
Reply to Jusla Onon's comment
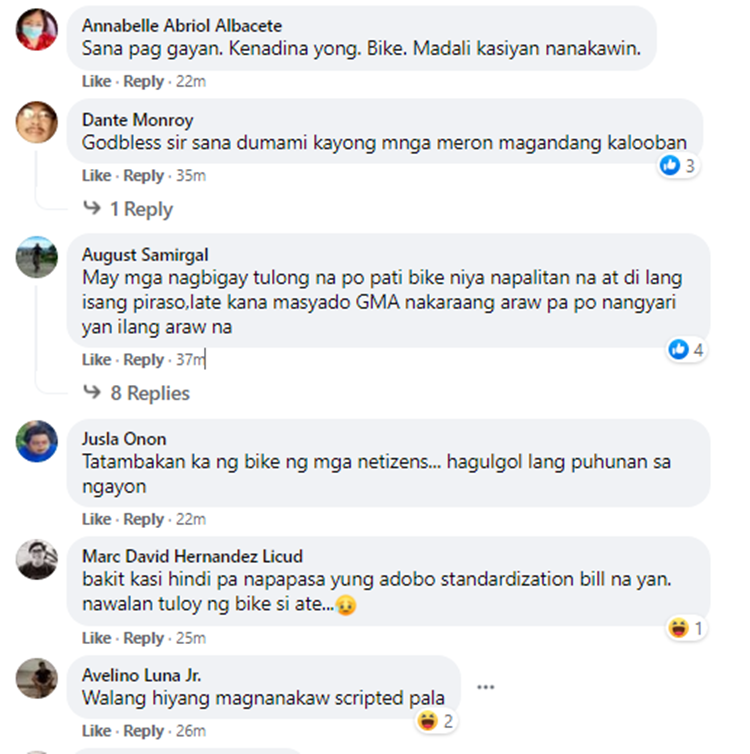(143, 519)
